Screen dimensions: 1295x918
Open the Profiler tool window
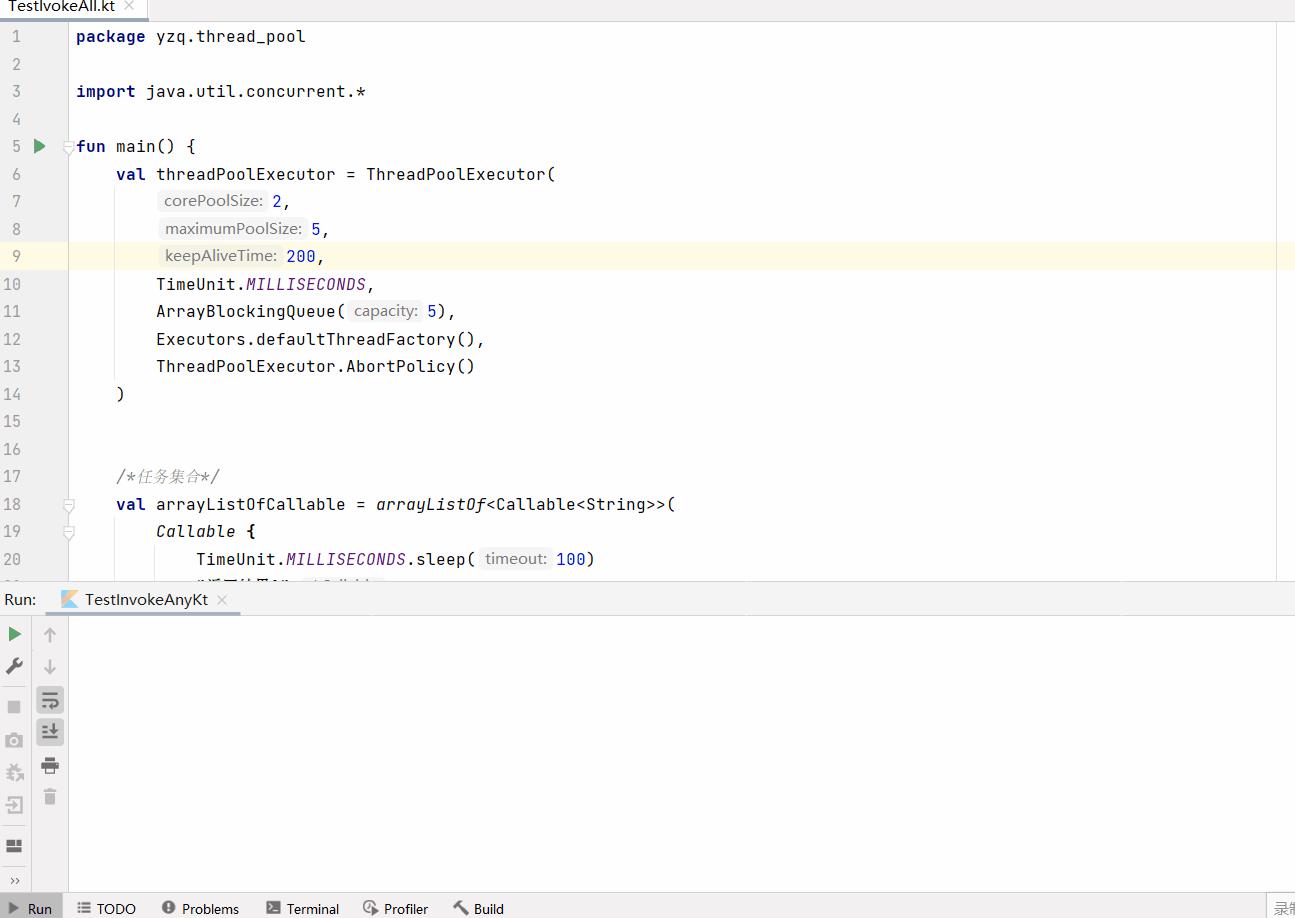tap(396, 908)
